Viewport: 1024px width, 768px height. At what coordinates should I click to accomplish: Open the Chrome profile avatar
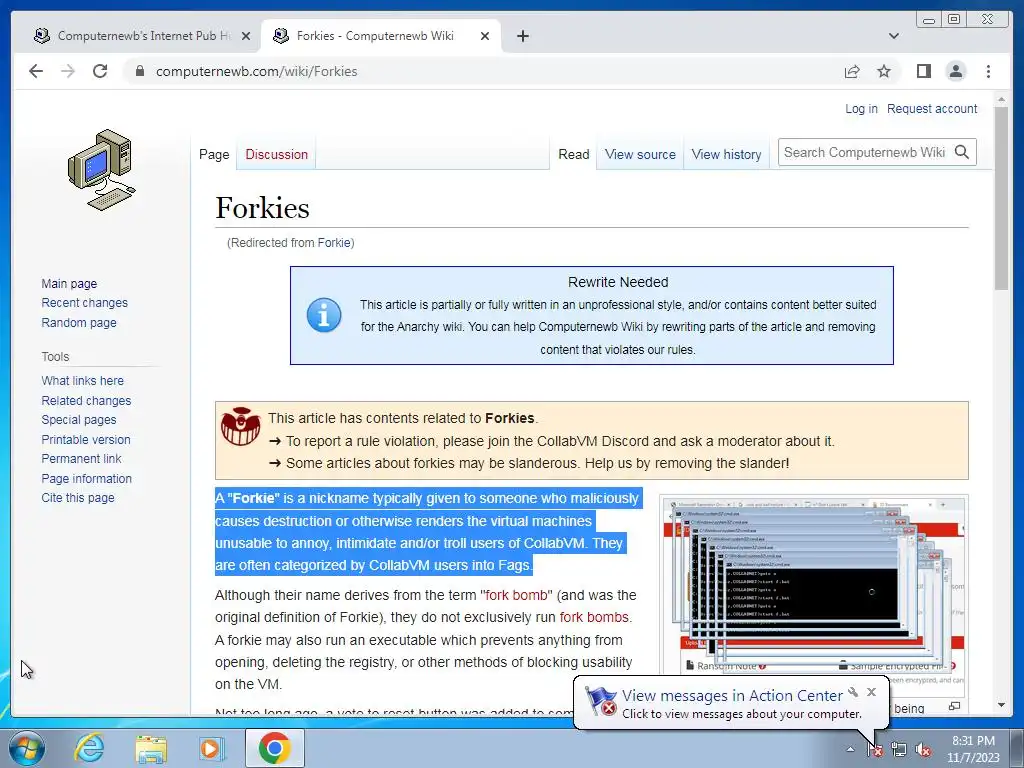956,71
